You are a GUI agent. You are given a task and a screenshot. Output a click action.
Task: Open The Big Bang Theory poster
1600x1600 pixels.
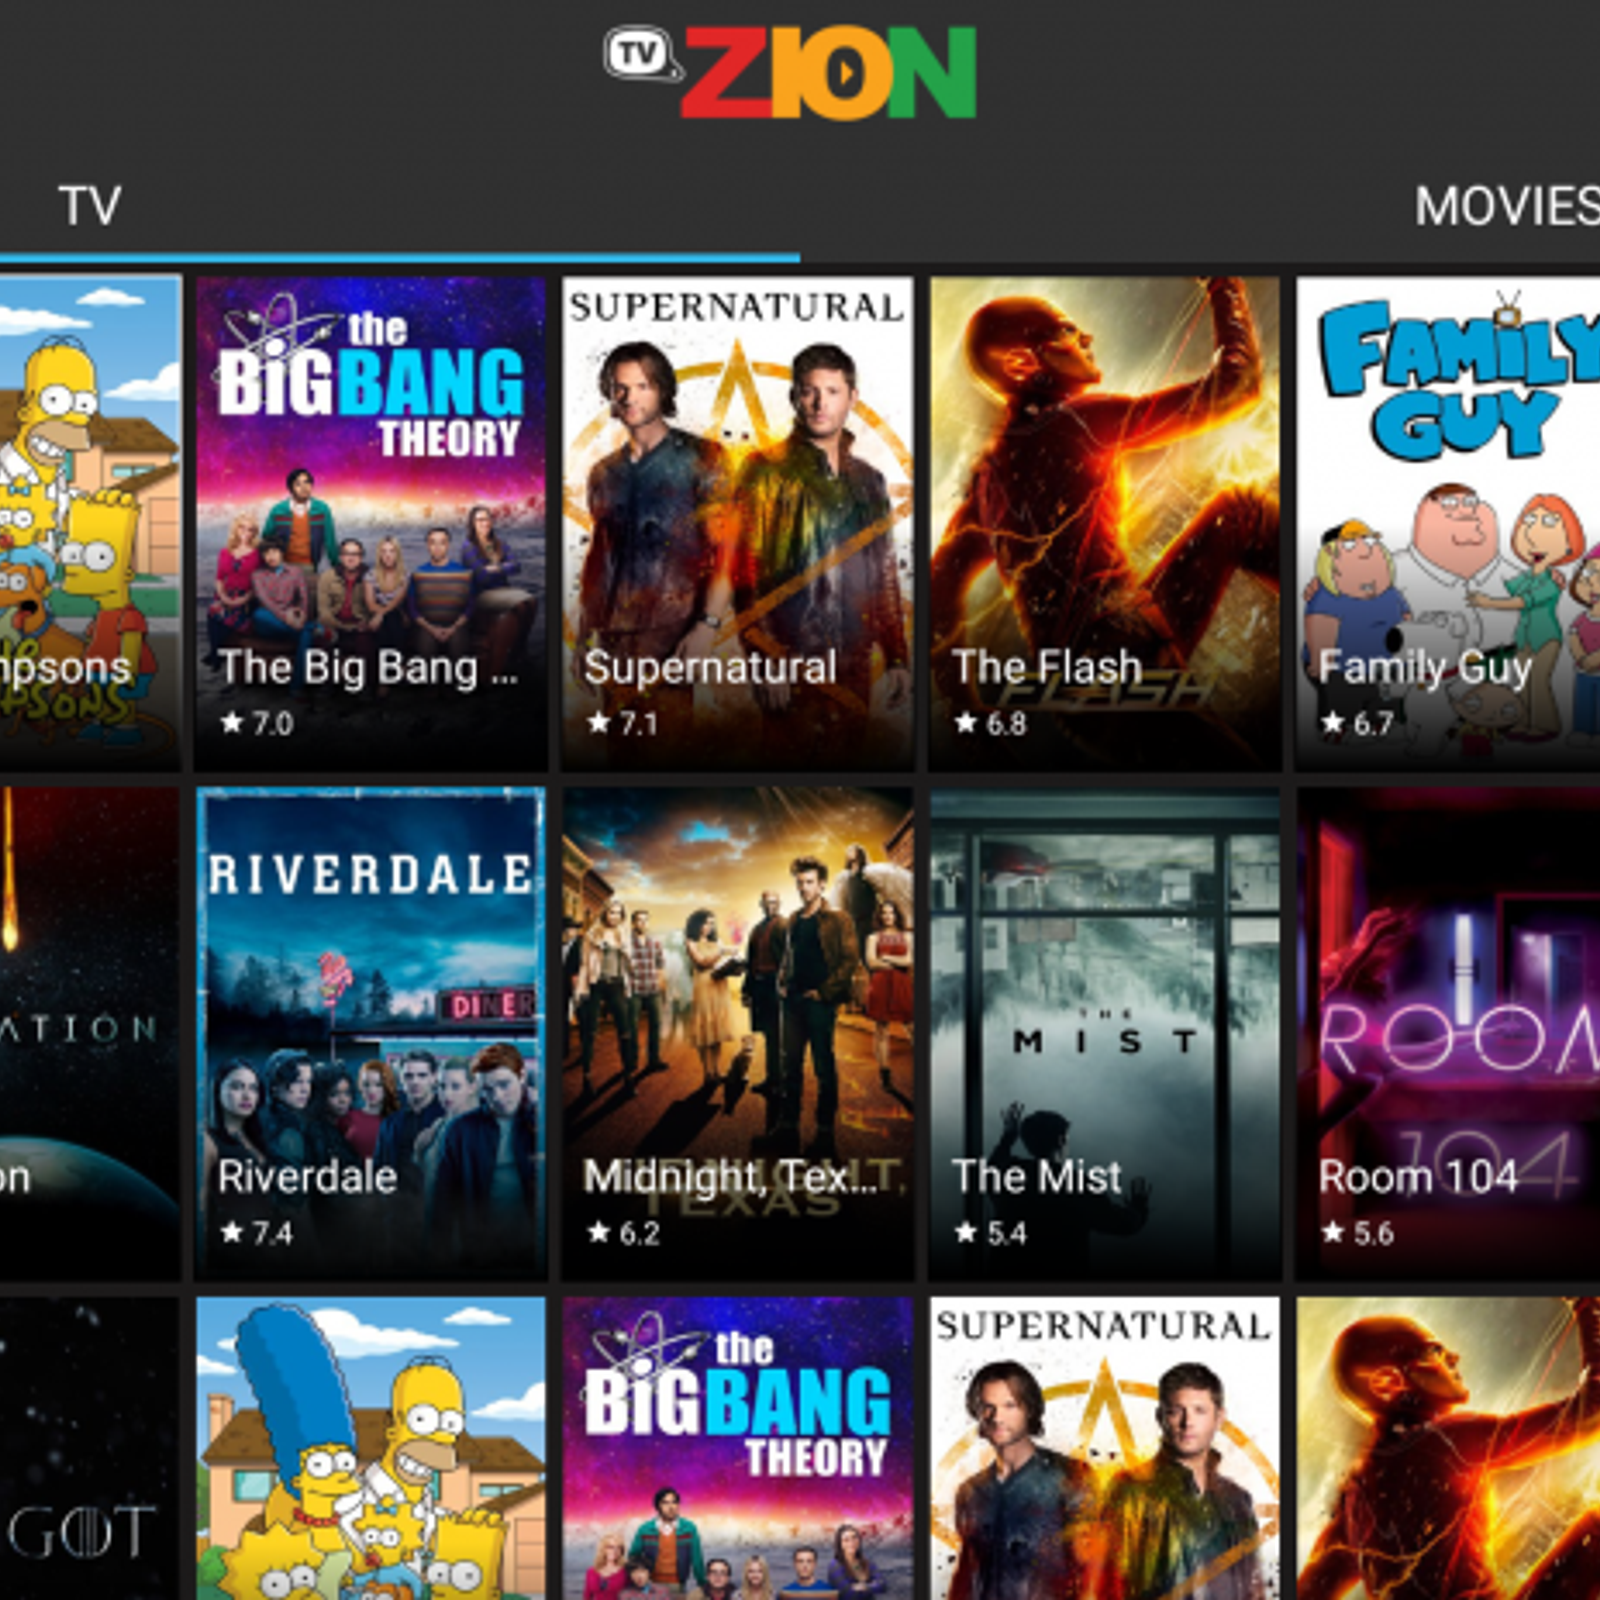pyautogui.click(x=371, y=523)
